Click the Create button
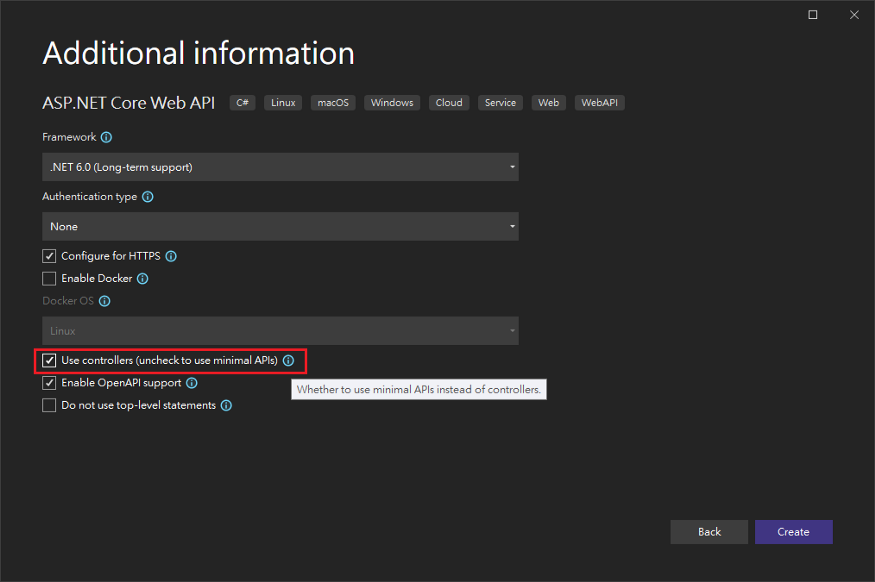The height and width of the screenshot is (582, 875). click(x=793, y=531)
